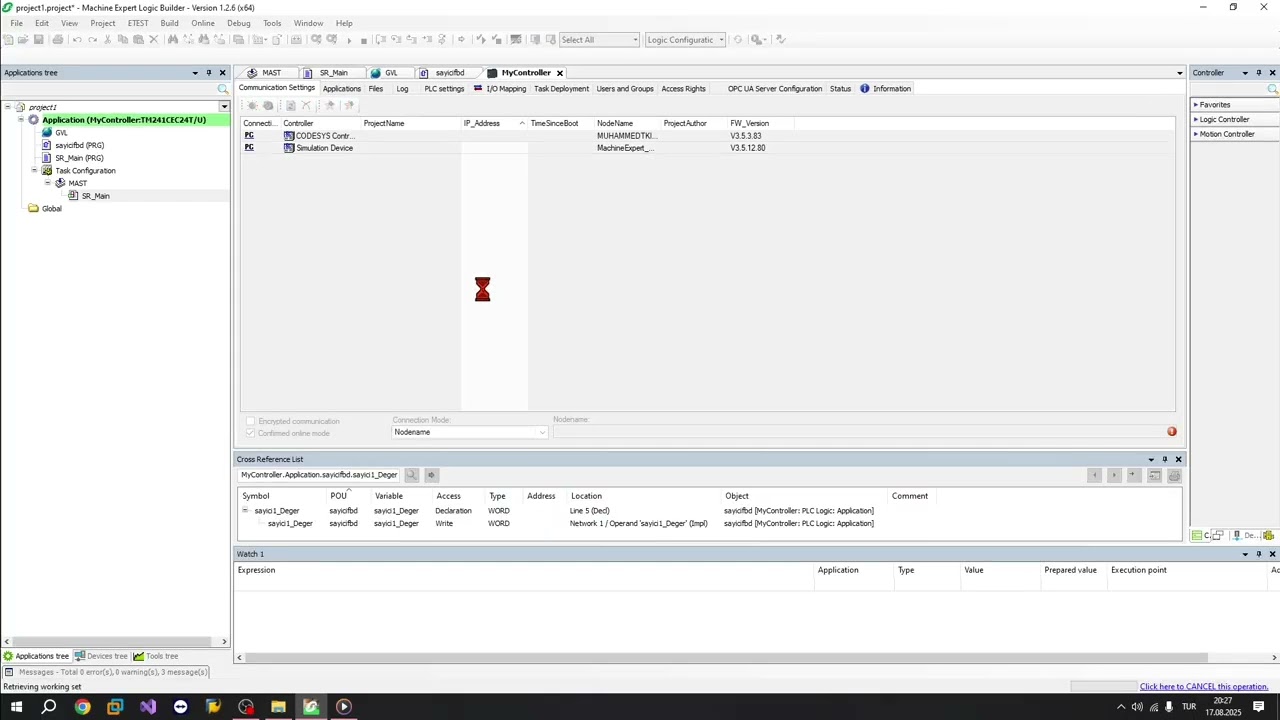This screenshot has width=1280, height=720.
Task: Open the Applications tree filter dropdown arrow
Action: point(224,107)
